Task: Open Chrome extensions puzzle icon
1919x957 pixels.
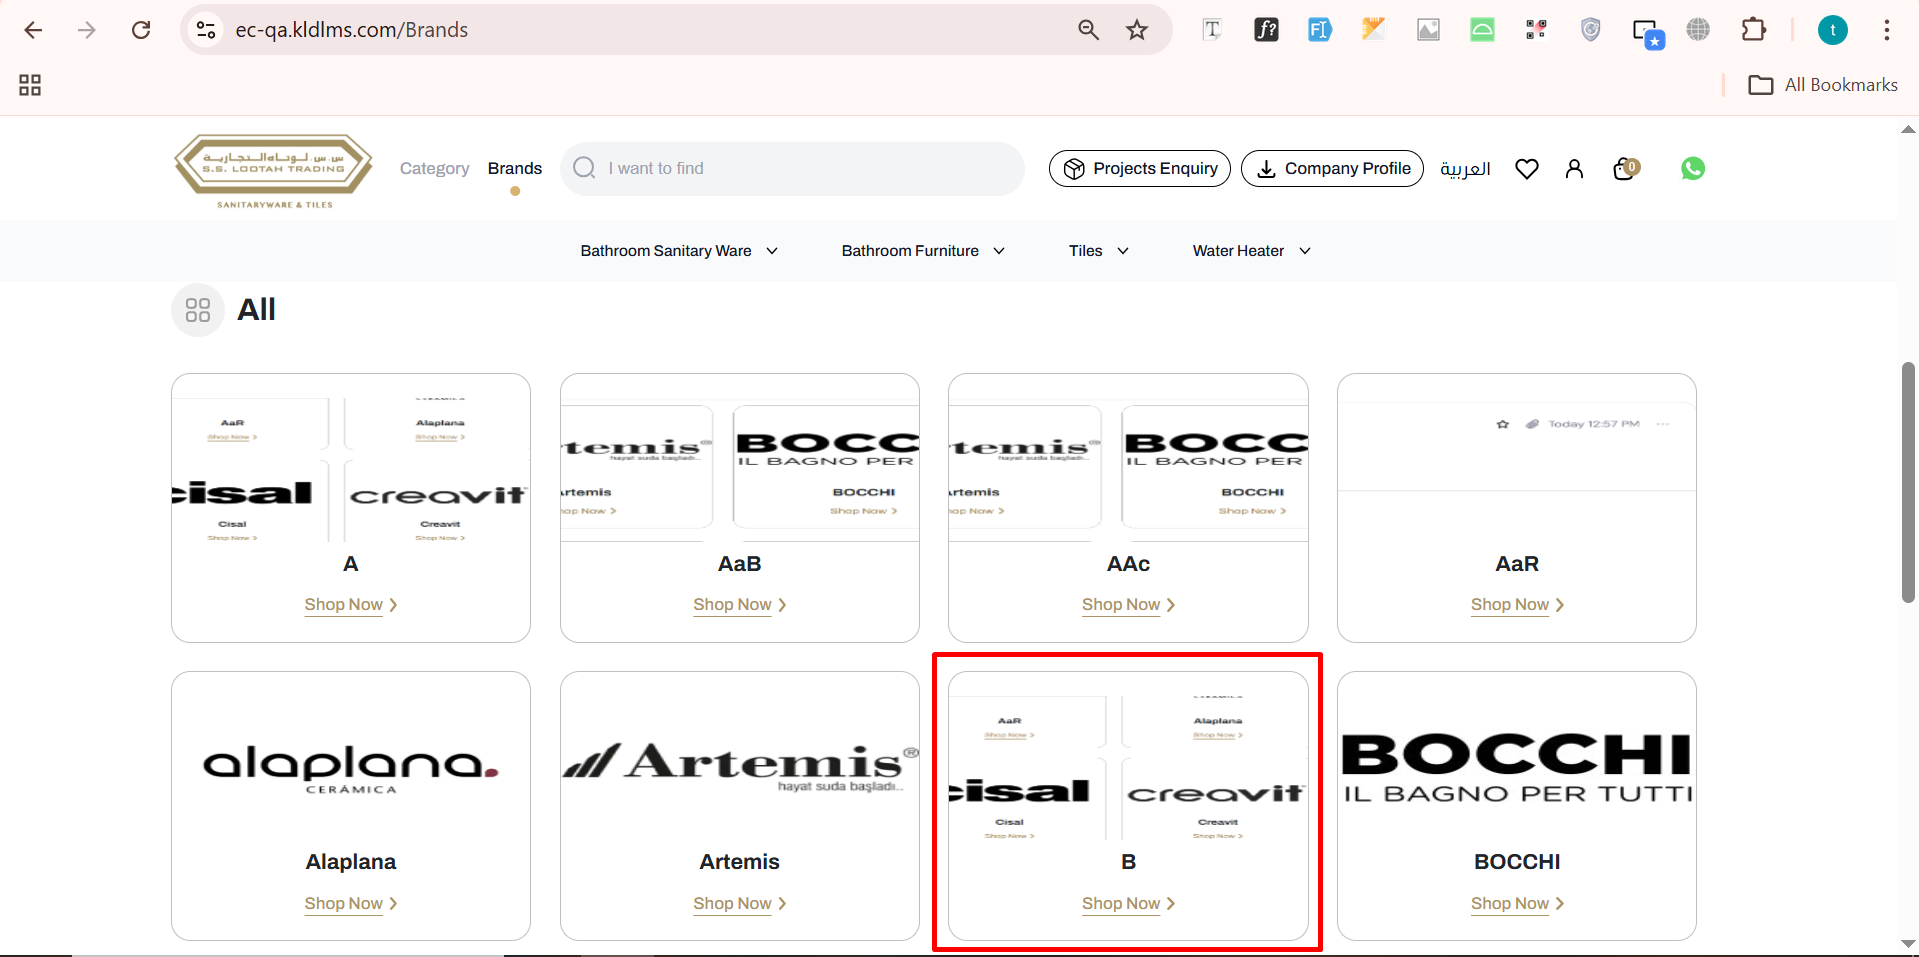Action: pyautogui.click(x=1753, y=30)
